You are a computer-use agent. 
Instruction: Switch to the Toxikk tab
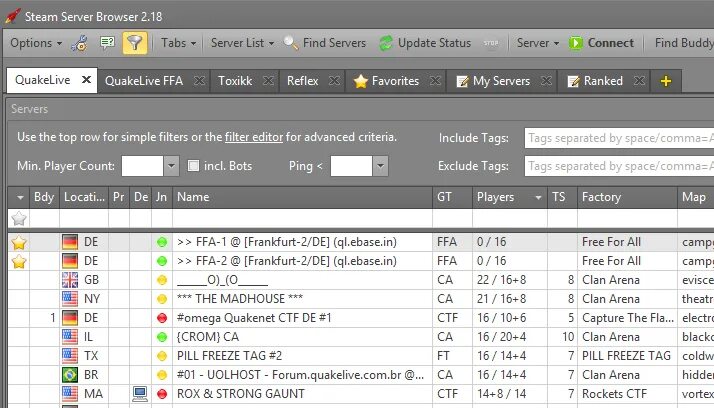point(235,81)
